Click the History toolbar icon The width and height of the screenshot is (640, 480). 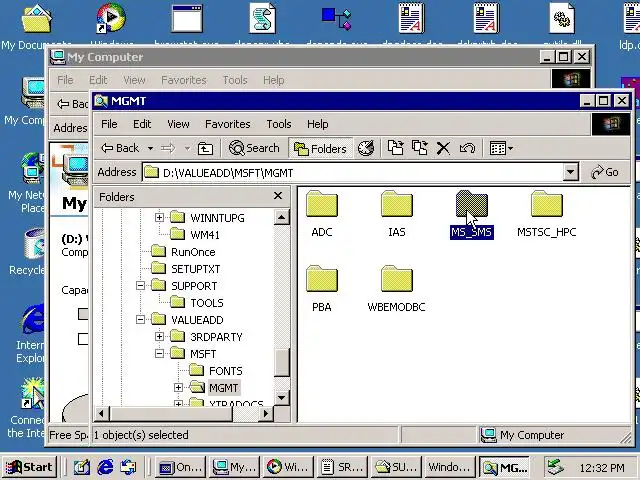point(366,148)
